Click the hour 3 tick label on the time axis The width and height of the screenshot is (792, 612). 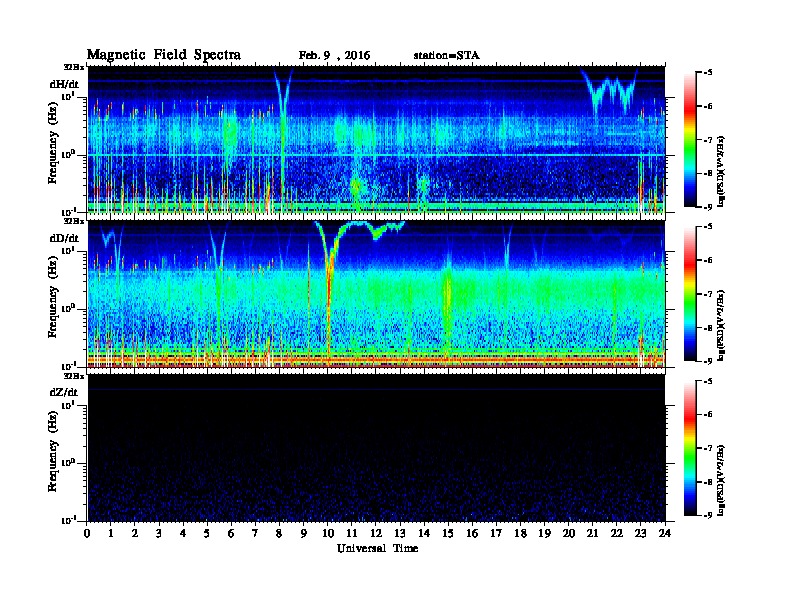tap(159, 533)
